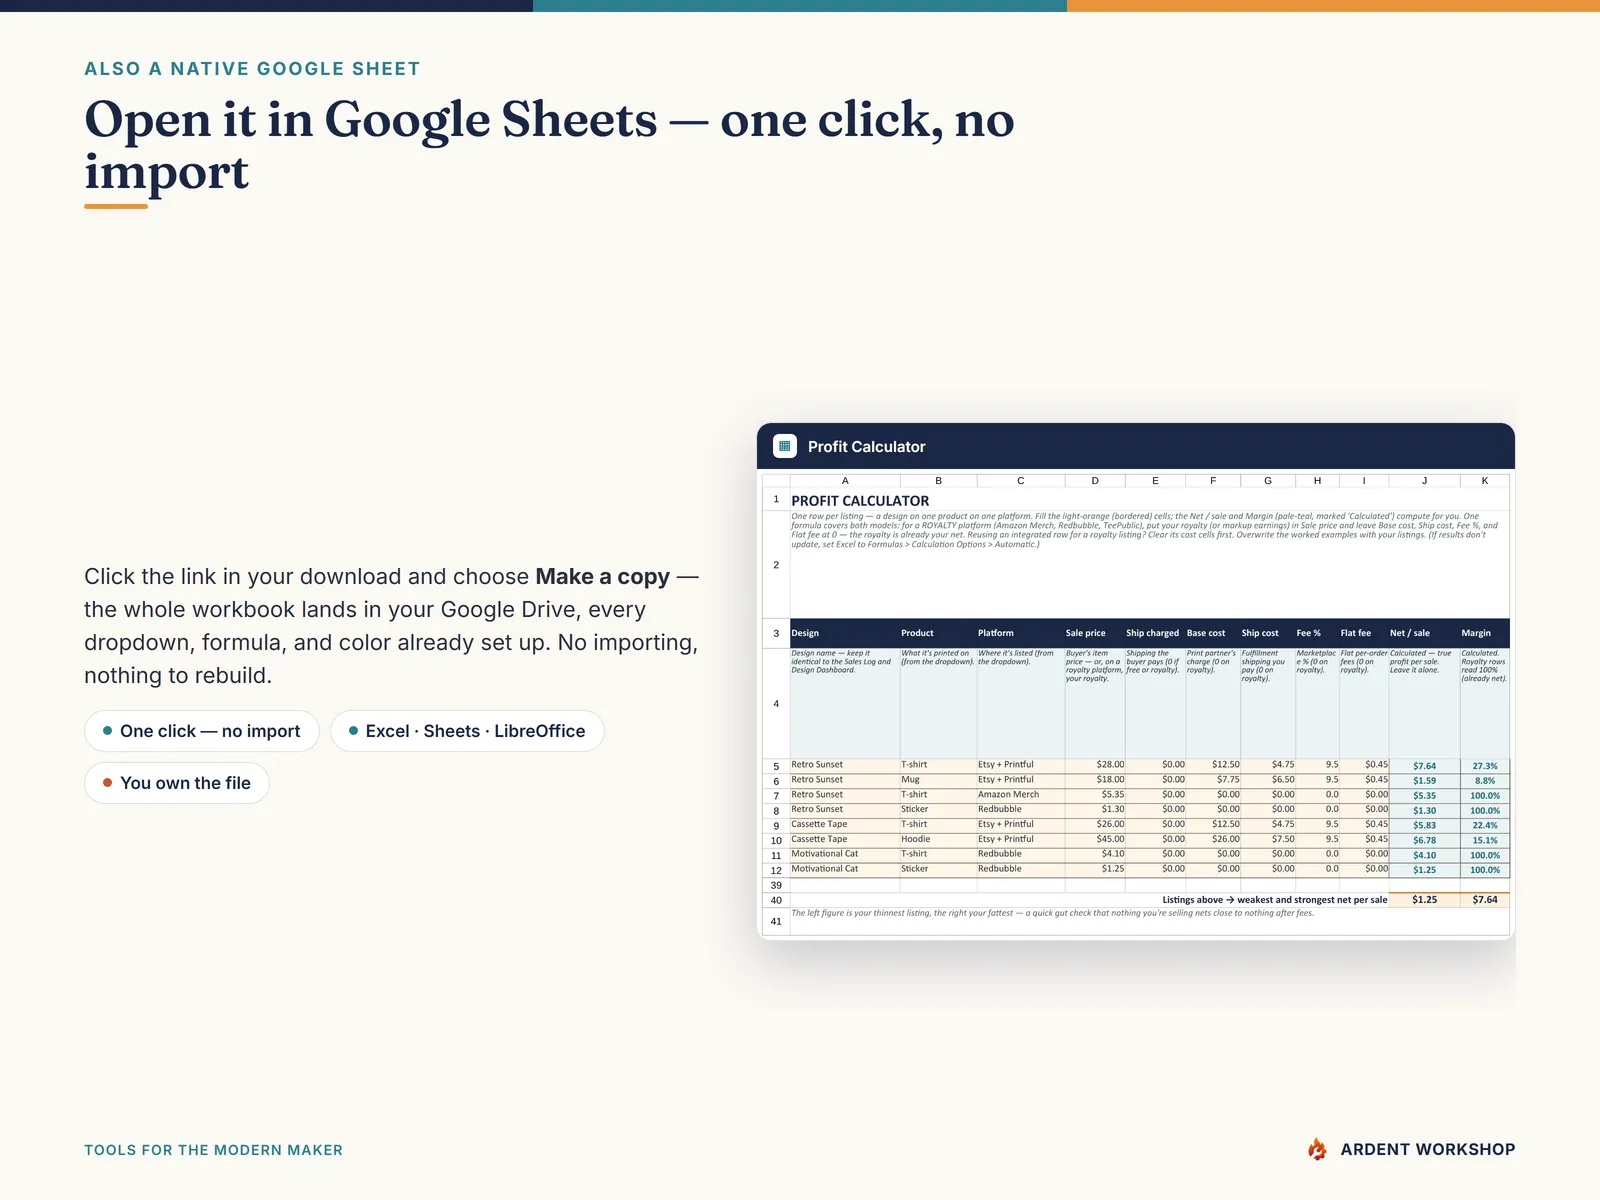
Task: Select the 'Mug' product cell
Action: tap(938, 780)
